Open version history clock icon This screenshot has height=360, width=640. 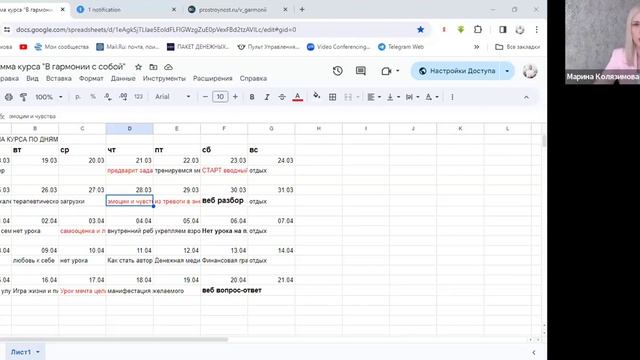click(x=338, y=71)
